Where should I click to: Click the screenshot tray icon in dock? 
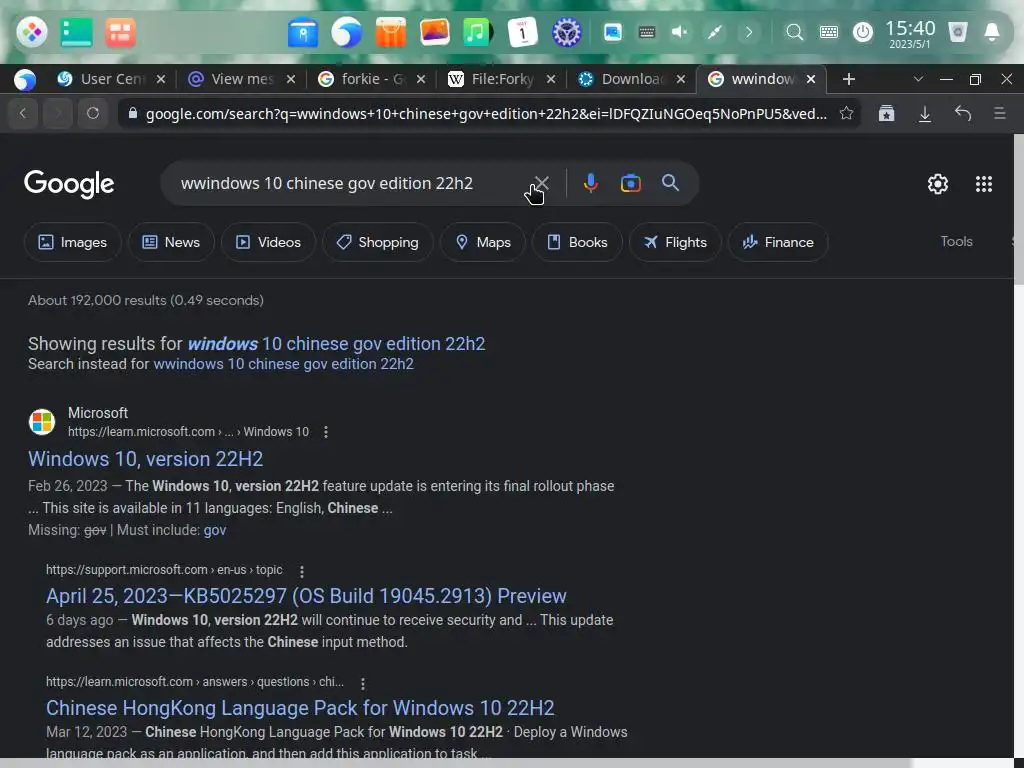point(613,32)
